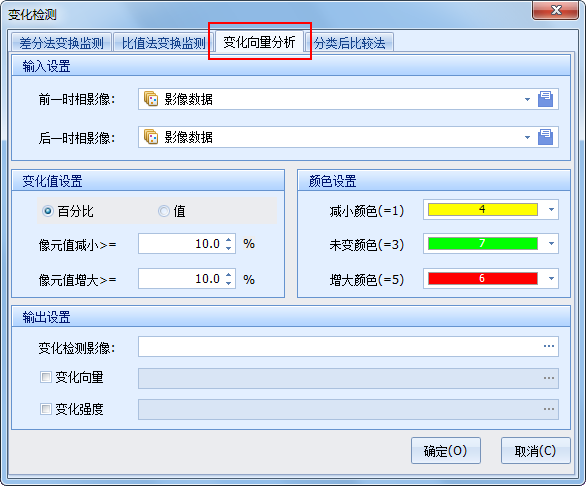This screenshot has height=486, width=586.
Task: Enable the 变化向量 checkbox
Action: coord(46,377)
